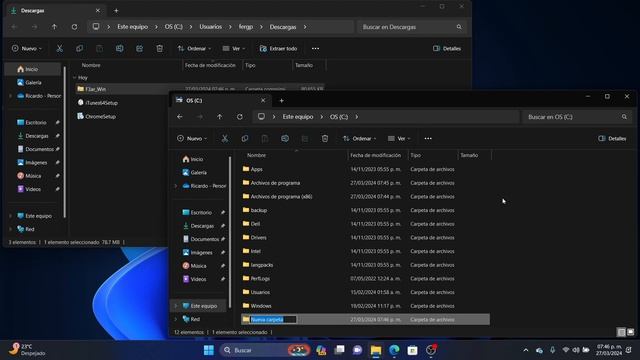The height and width of the screenshot is (360, 640).
Task: Open File Explorer from taskbar
Action: coord(376,350)
